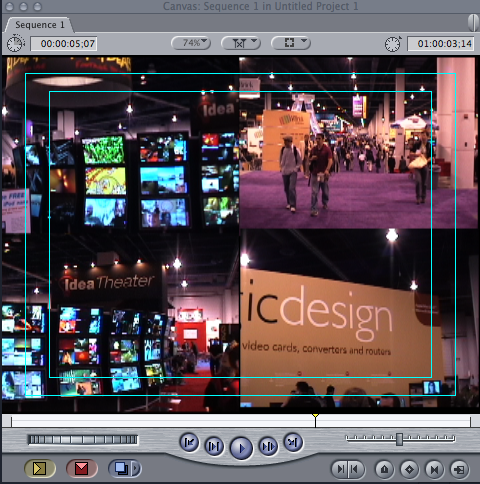Image resolution: width=480 pixels, height=484 pixels.
Task: Open the view options pop-up menu
Action: (291, 43)
